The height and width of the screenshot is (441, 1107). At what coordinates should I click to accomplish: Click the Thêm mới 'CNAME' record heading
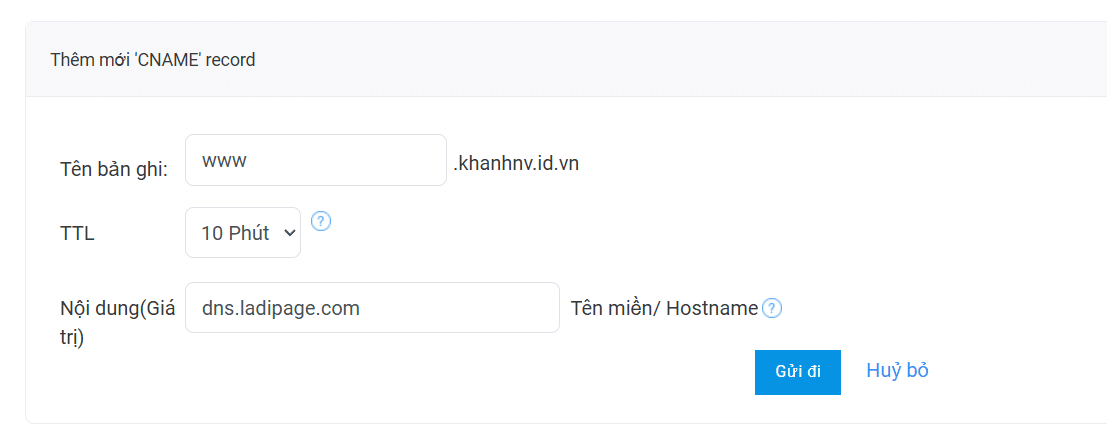(x=153, y=60)
